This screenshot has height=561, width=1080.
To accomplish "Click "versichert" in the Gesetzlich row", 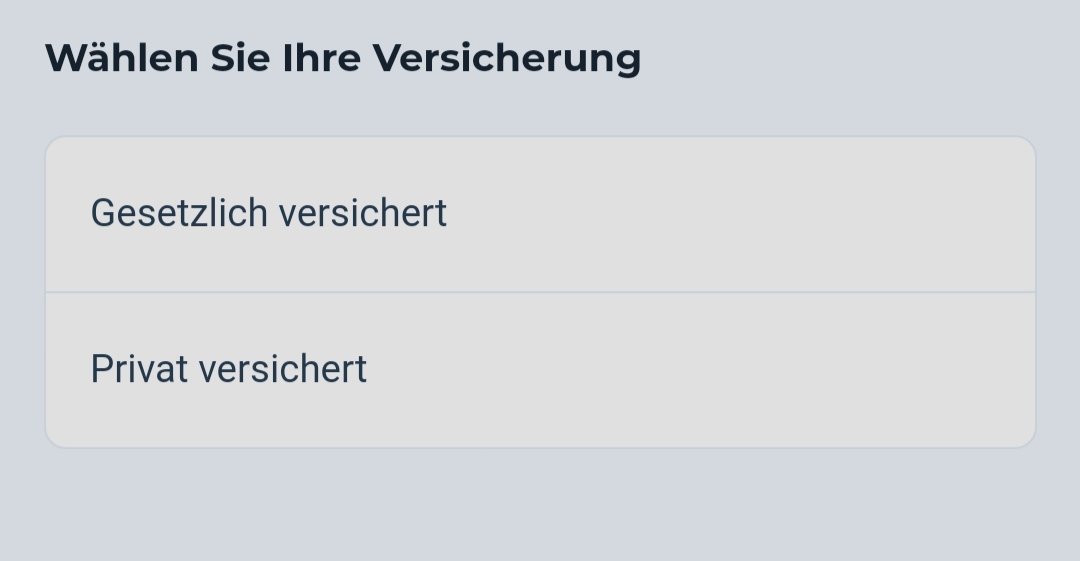I will [x=362, y=214].
